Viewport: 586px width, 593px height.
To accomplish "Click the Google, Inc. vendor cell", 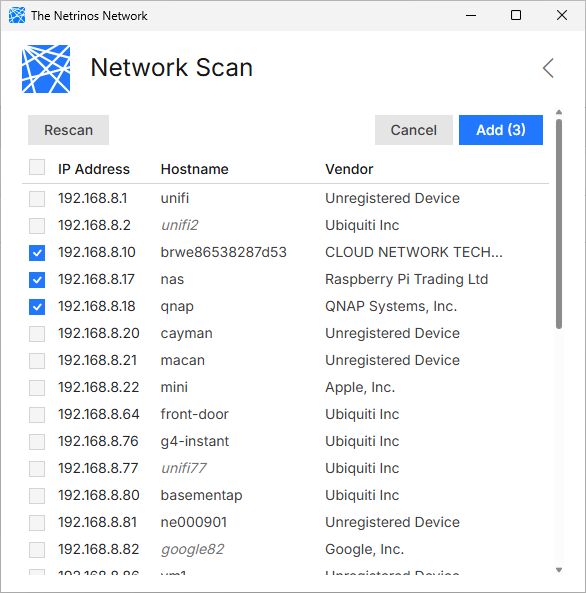I will tap(365, 549).
